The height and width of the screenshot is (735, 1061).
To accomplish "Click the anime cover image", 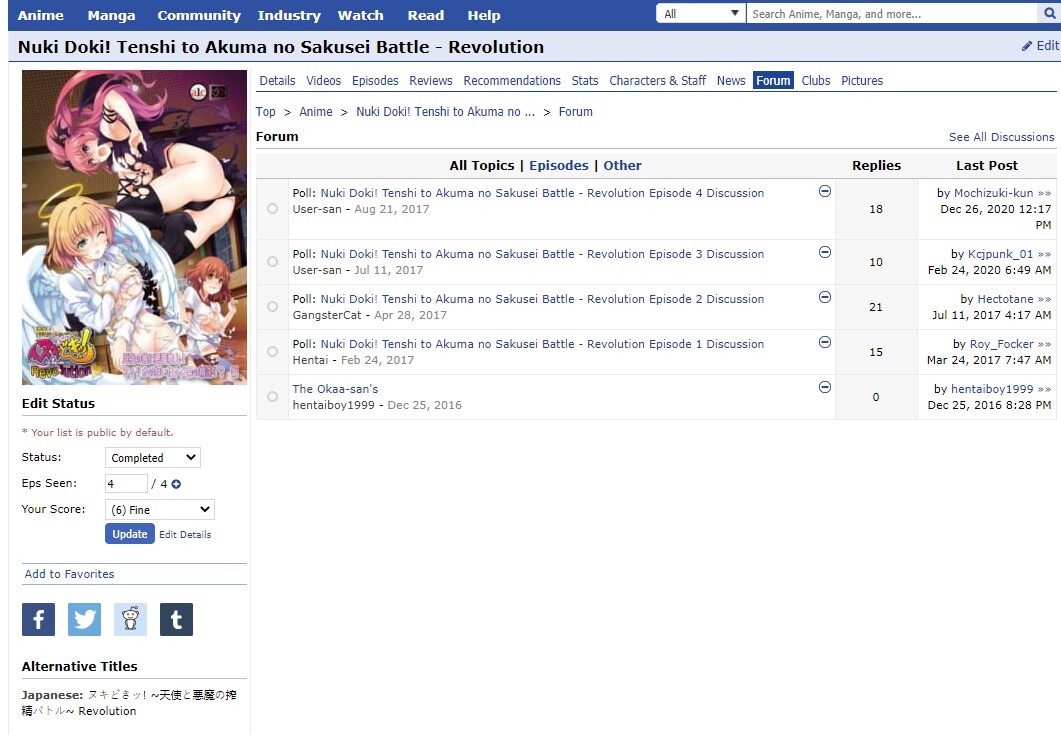I will coord(134,227).
